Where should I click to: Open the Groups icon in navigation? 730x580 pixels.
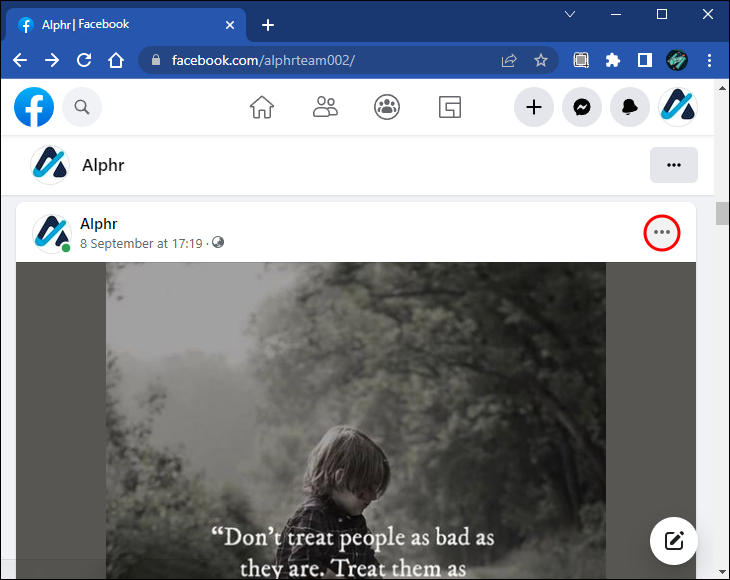(x=387, y=108)
